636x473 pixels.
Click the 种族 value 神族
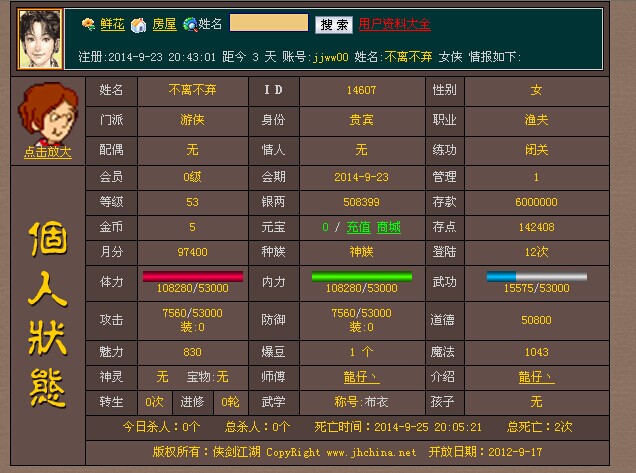pyautogui.click(x=361, y=252)
